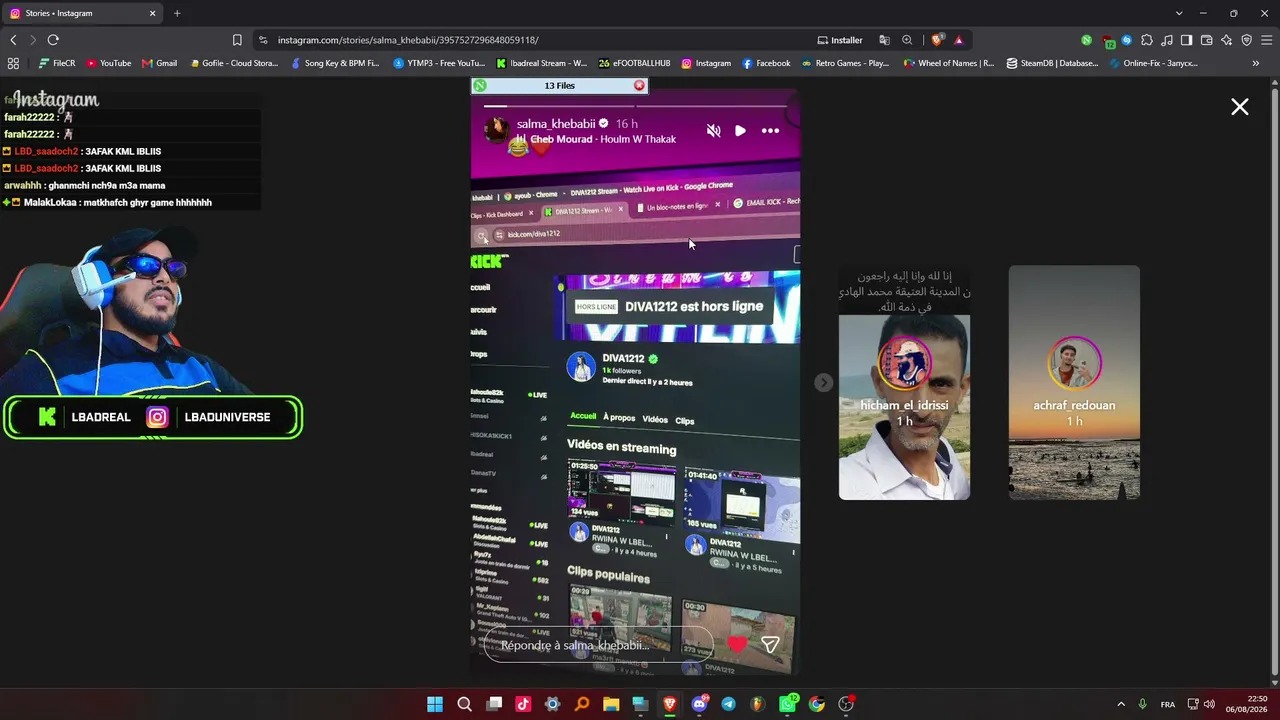Select the Stories • Instagram tab
This screenshot has width=1280, height=720.
click(x=83, y=13)
